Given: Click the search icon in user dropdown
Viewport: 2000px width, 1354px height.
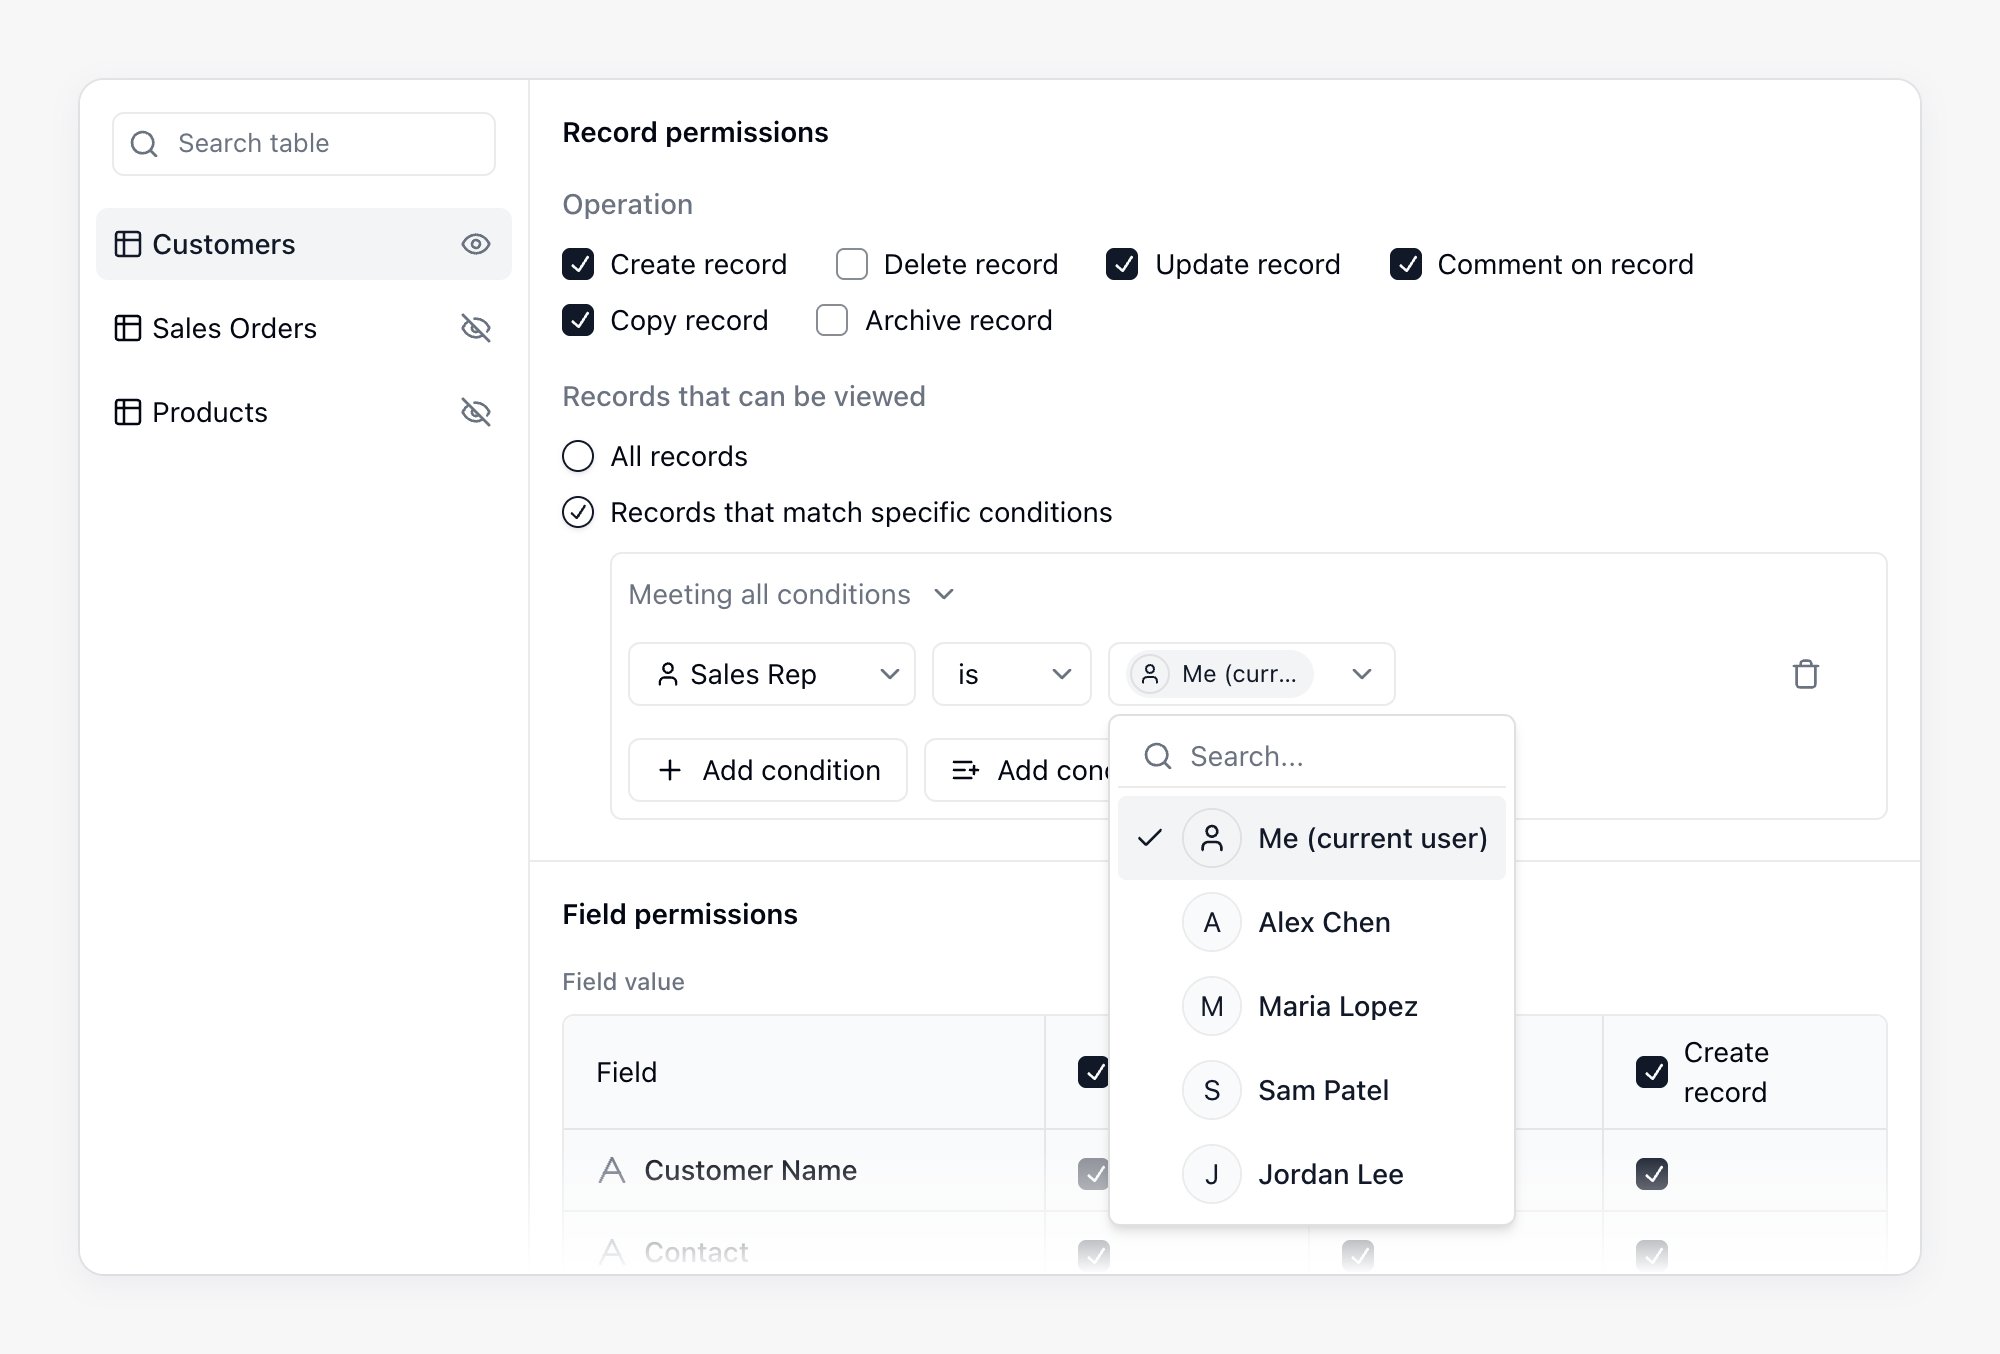Looking at the screenshot, I should [1158, 756].
